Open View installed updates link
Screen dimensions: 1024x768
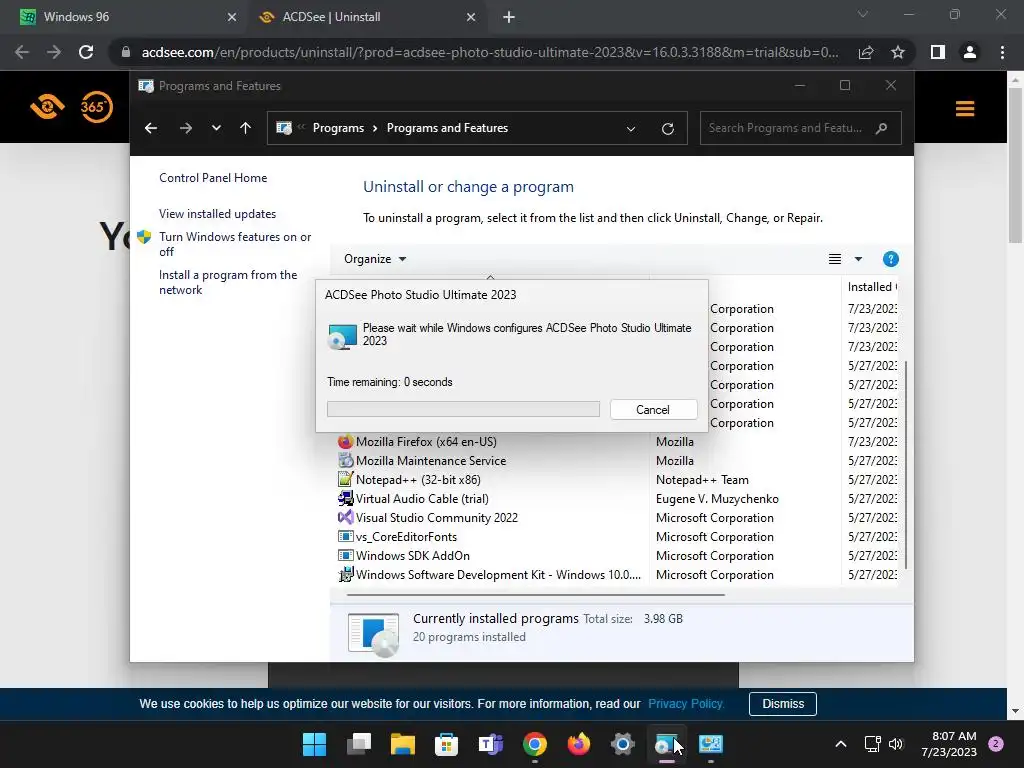coord(217,214)
